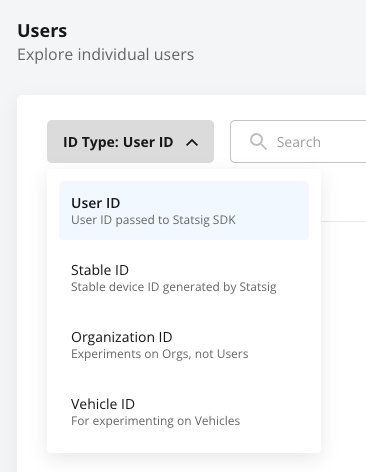
Task: Choose Stable ID from the list
Action: click(184, 278)
